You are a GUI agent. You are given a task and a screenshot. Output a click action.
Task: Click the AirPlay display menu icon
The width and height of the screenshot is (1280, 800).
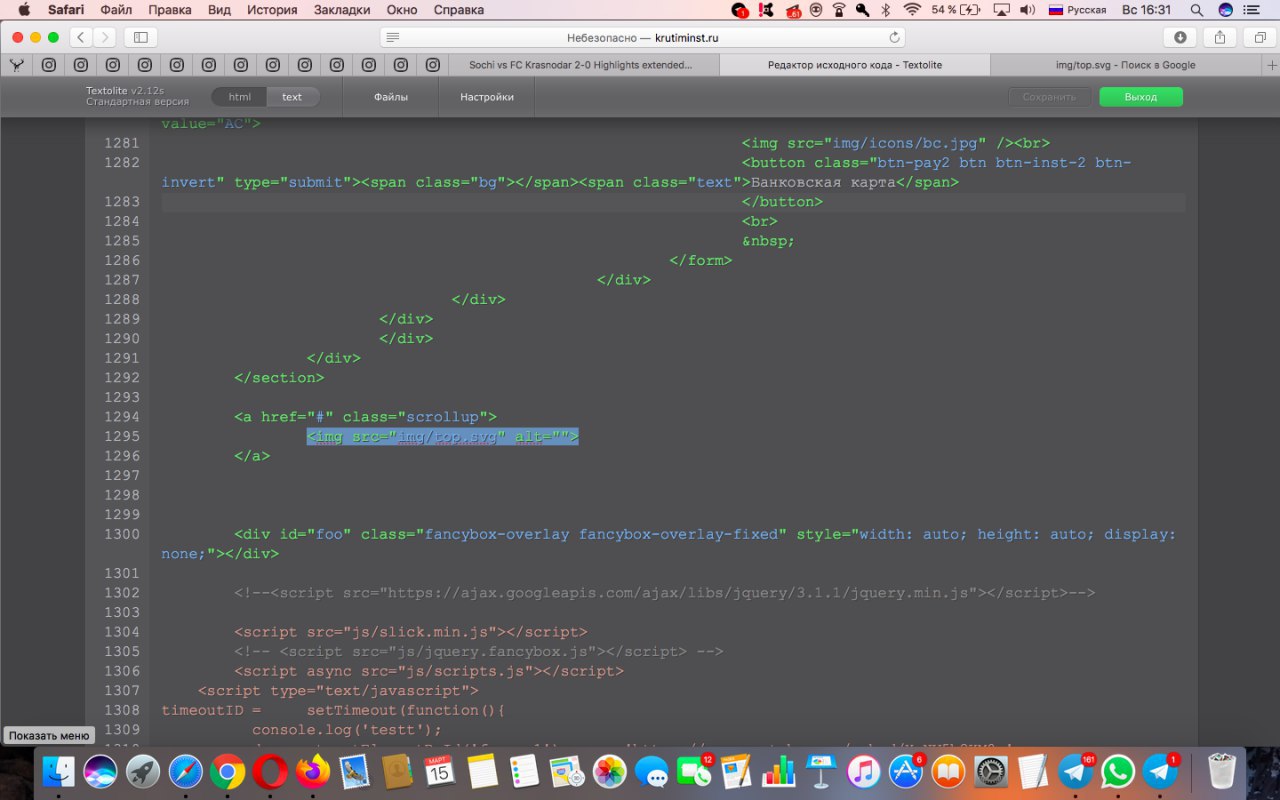tap(1002, 10)
